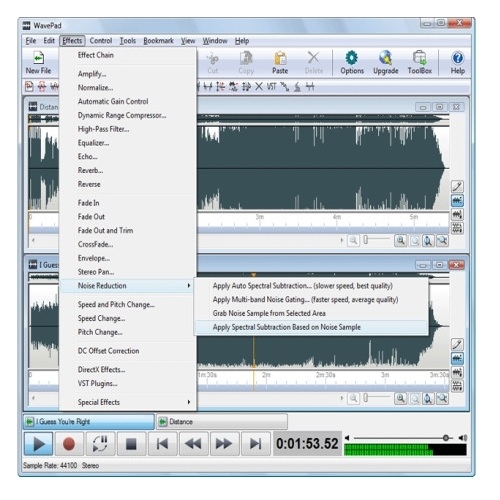Close the I Guess audio window
Image resolution: width=500 pixels, height=500 pixels.
click(x=456, y=265)
